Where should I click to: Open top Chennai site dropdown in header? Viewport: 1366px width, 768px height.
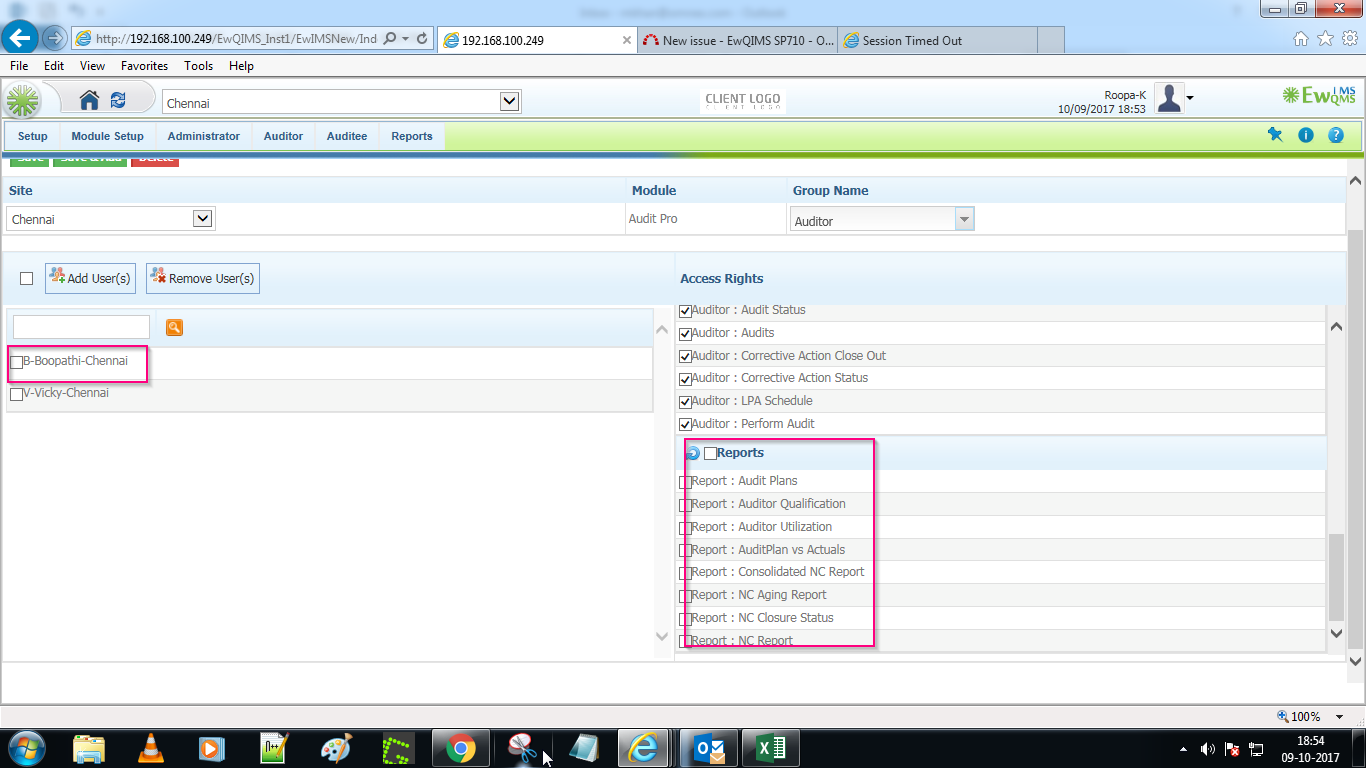click(510, 102)
